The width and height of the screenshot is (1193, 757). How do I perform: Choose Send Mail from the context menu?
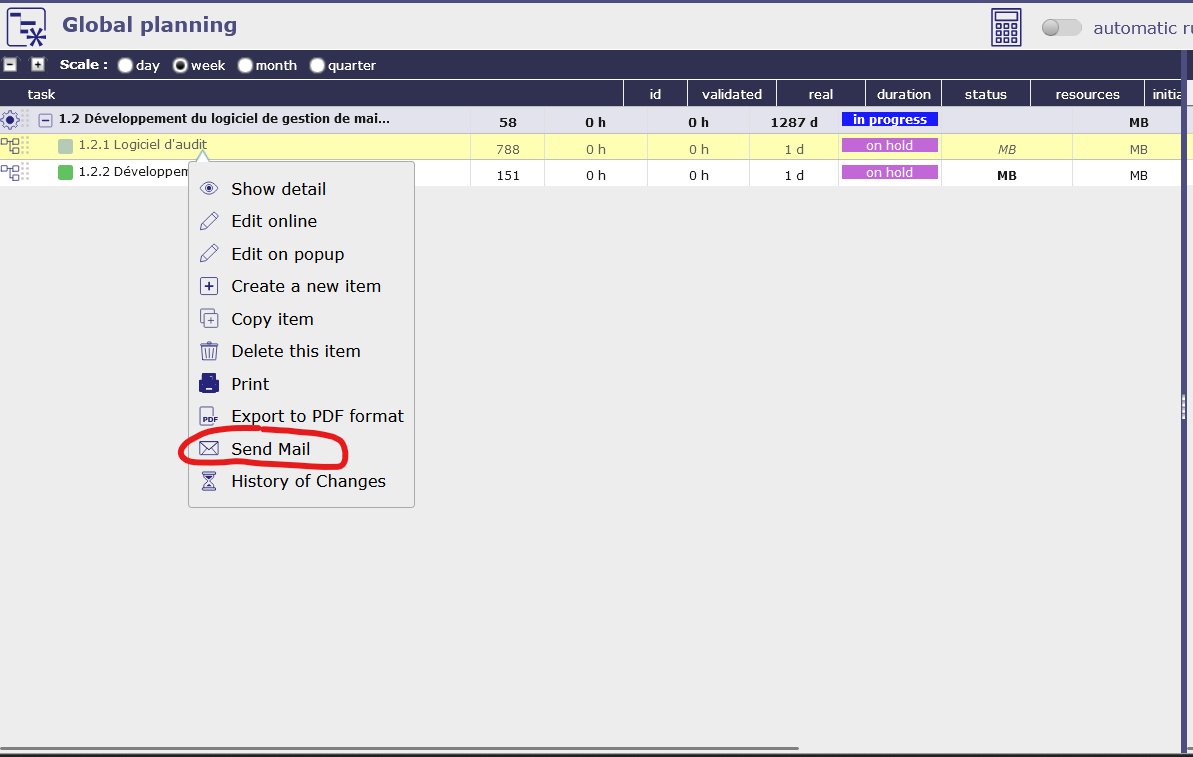270,449
